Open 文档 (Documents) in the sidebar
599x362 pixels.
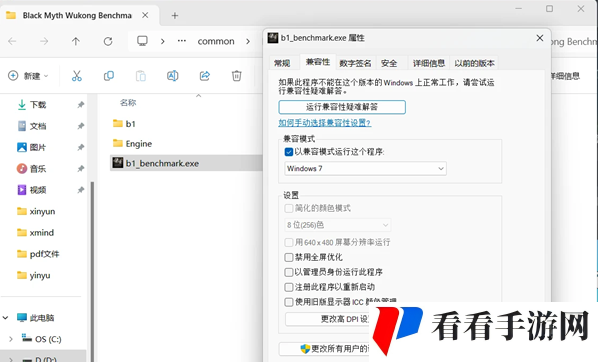pos(38,126)
